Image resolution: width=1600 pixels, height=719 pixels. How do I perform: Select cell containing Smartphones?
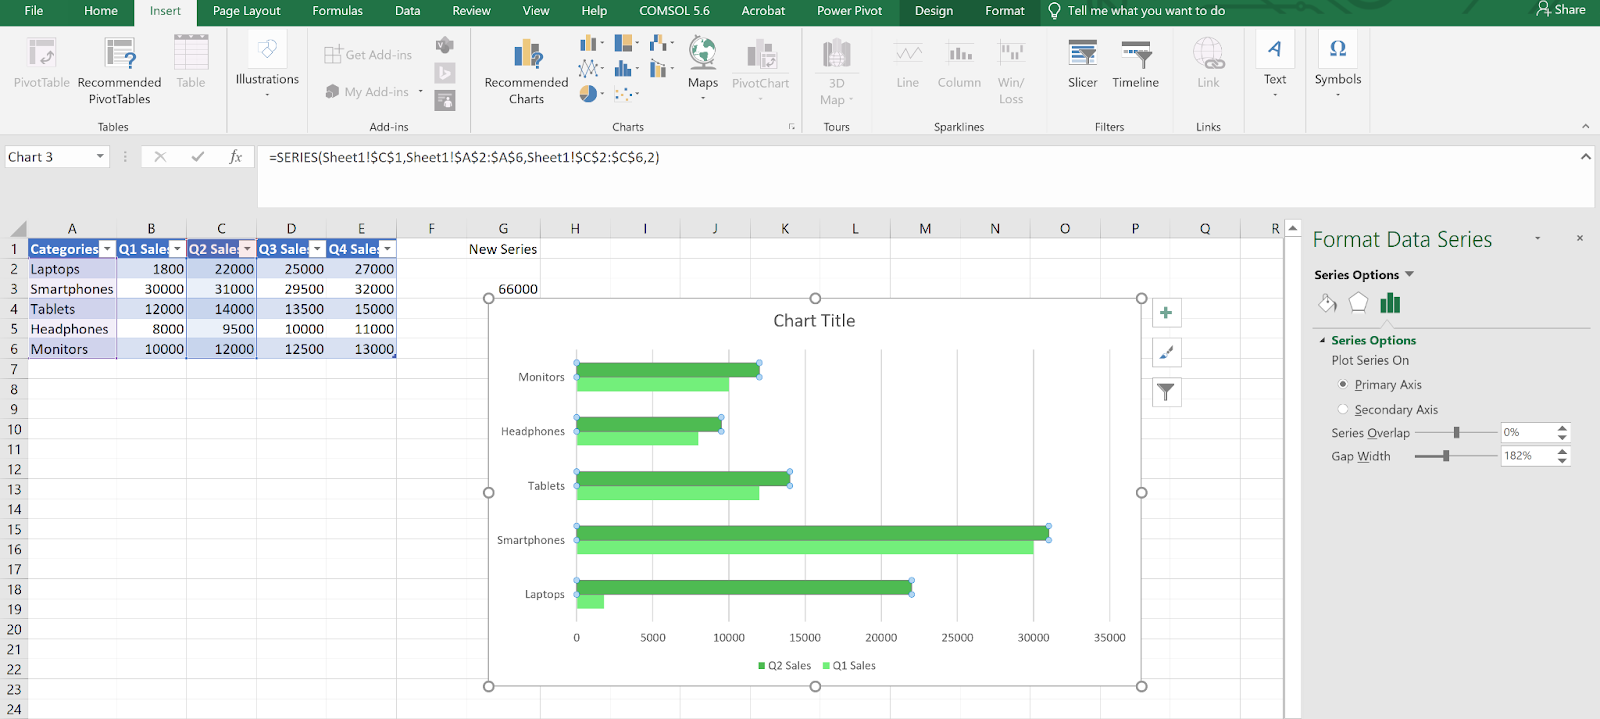[72, 289]
